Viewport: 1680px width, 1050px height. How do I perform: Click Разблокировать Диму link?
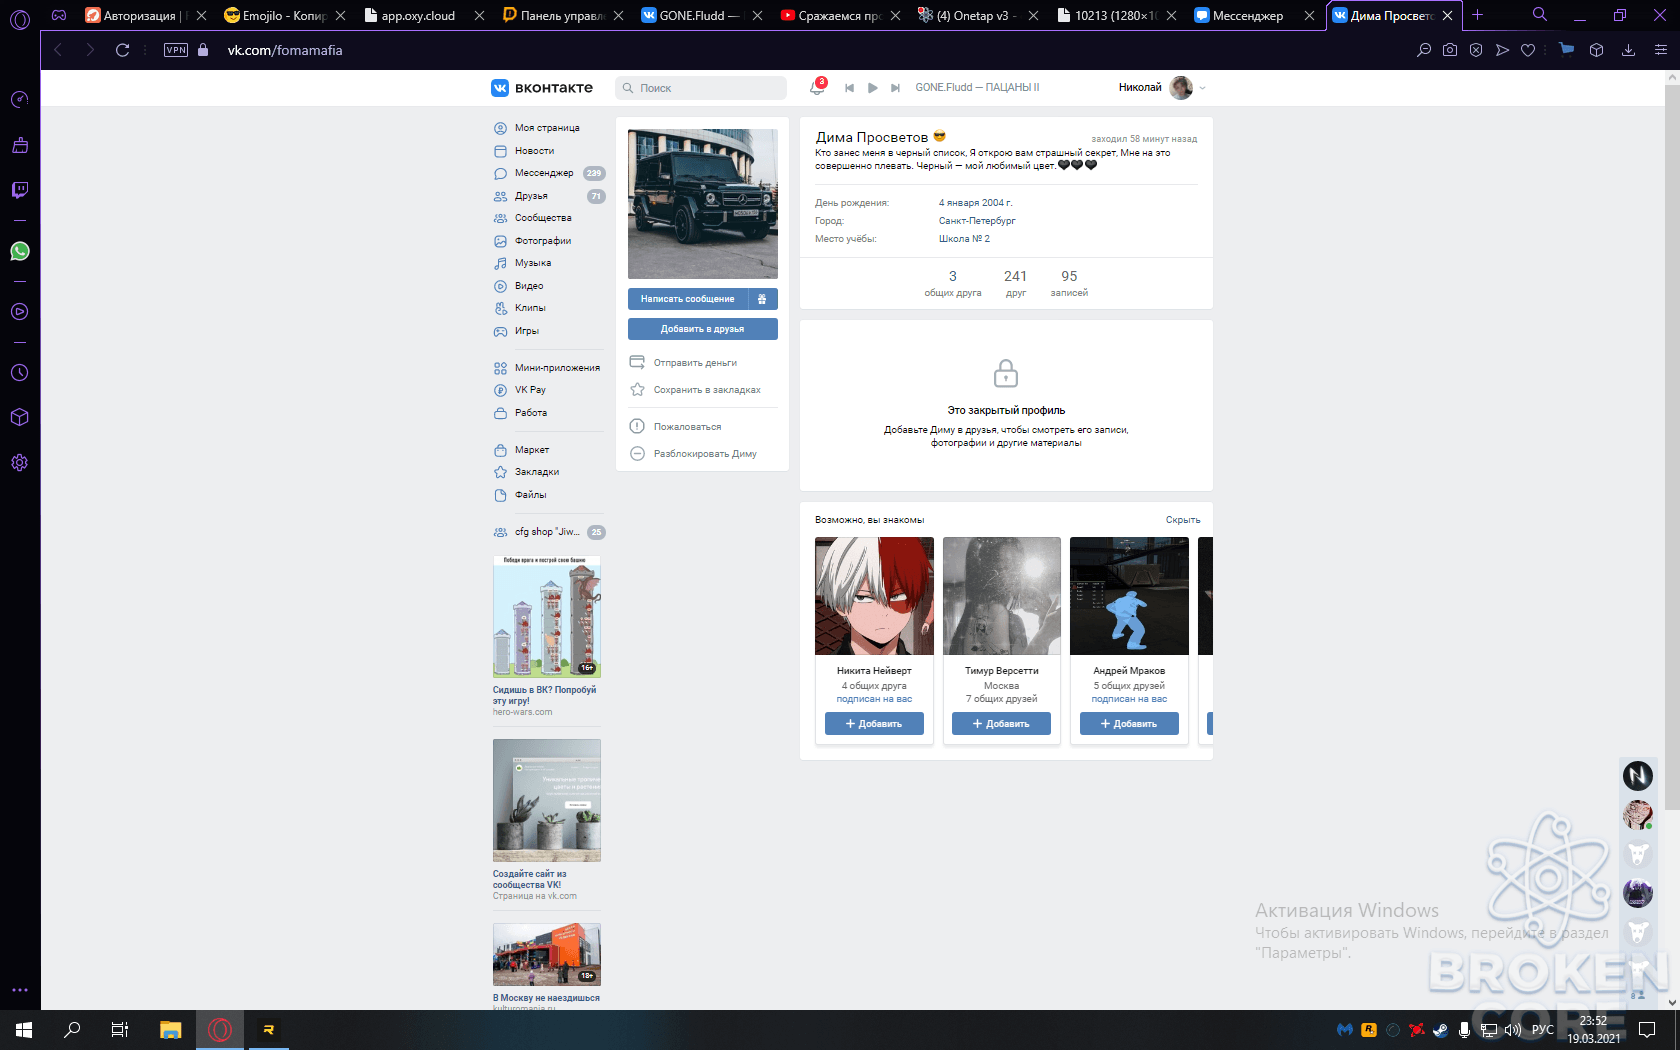click(705, 454)
